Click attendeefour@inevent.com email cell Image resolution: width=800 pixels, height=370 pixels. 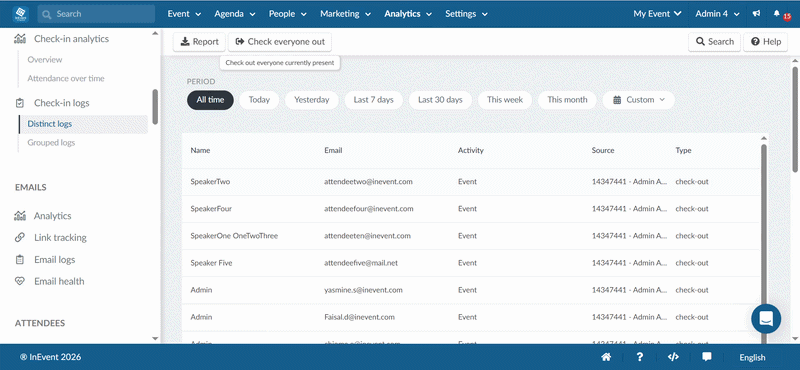click(369, 209)
